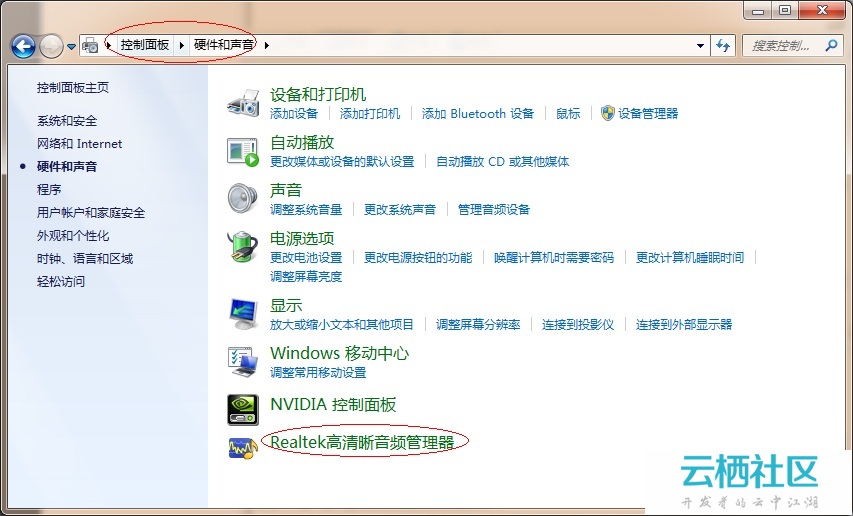Open the recent pages dropdown arrow
The height and width of the screenshot is (516, 853).
(x=71, y=47)
